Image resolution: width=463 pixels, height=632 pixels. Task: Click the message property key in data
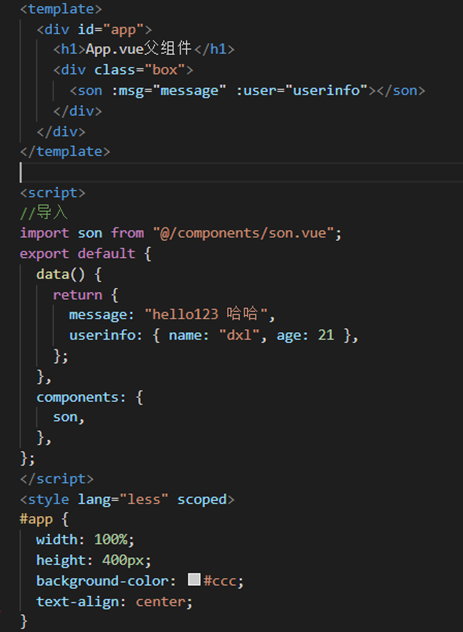click(98, 315)
